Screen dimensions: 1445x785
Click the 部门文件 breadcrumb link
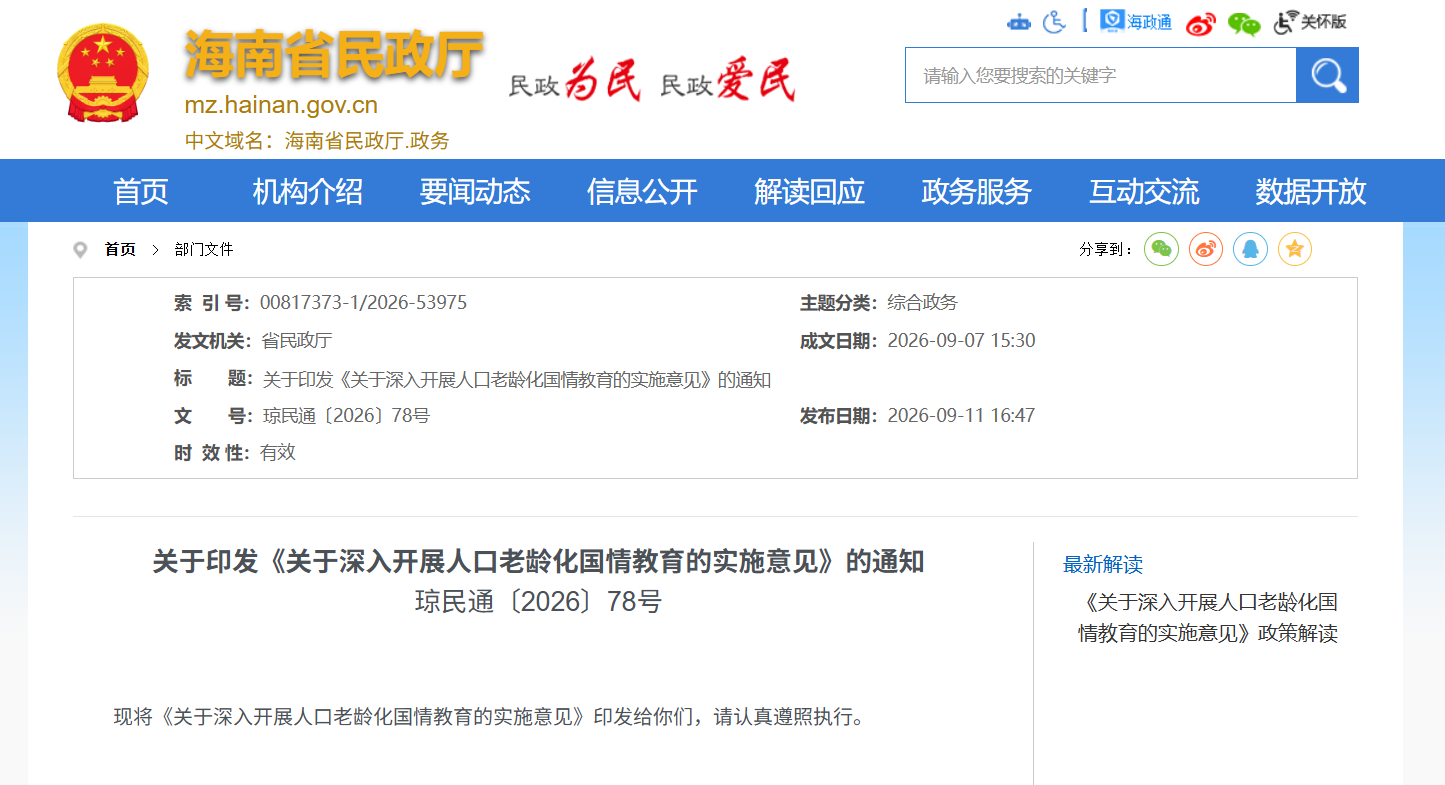(204, 249)
